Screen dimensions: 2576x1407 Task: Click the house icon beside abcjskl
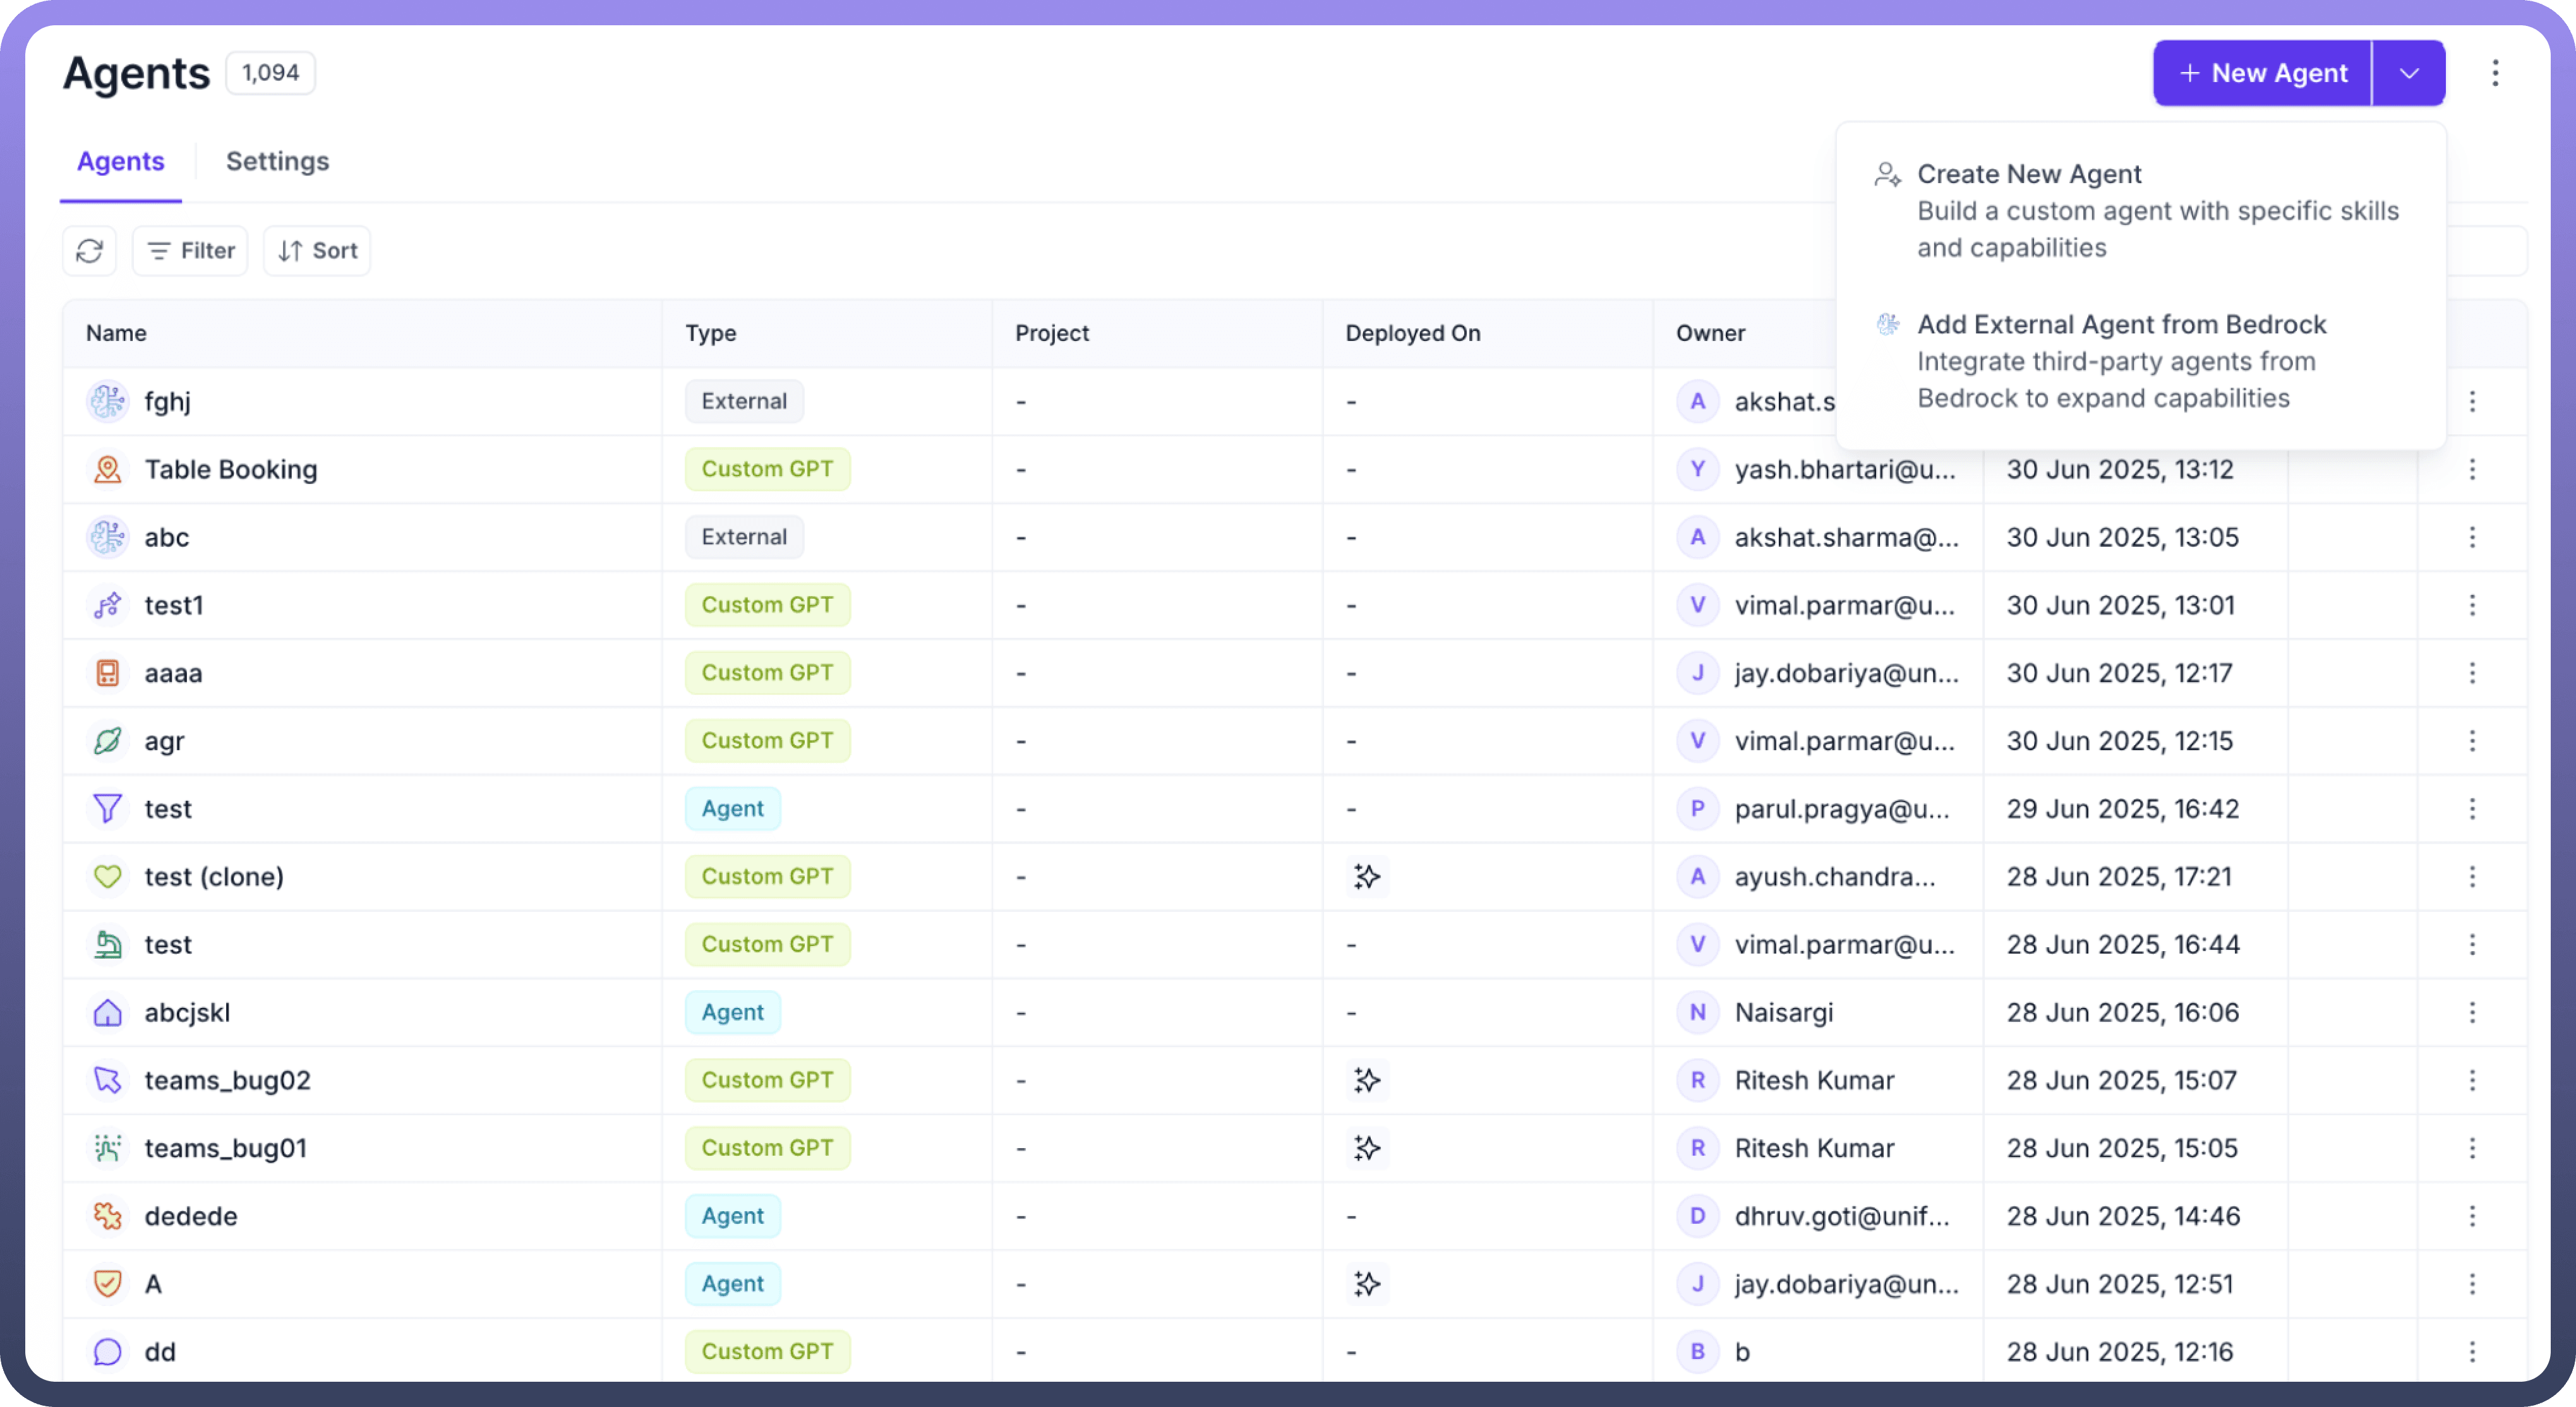tap(107, 1012)
